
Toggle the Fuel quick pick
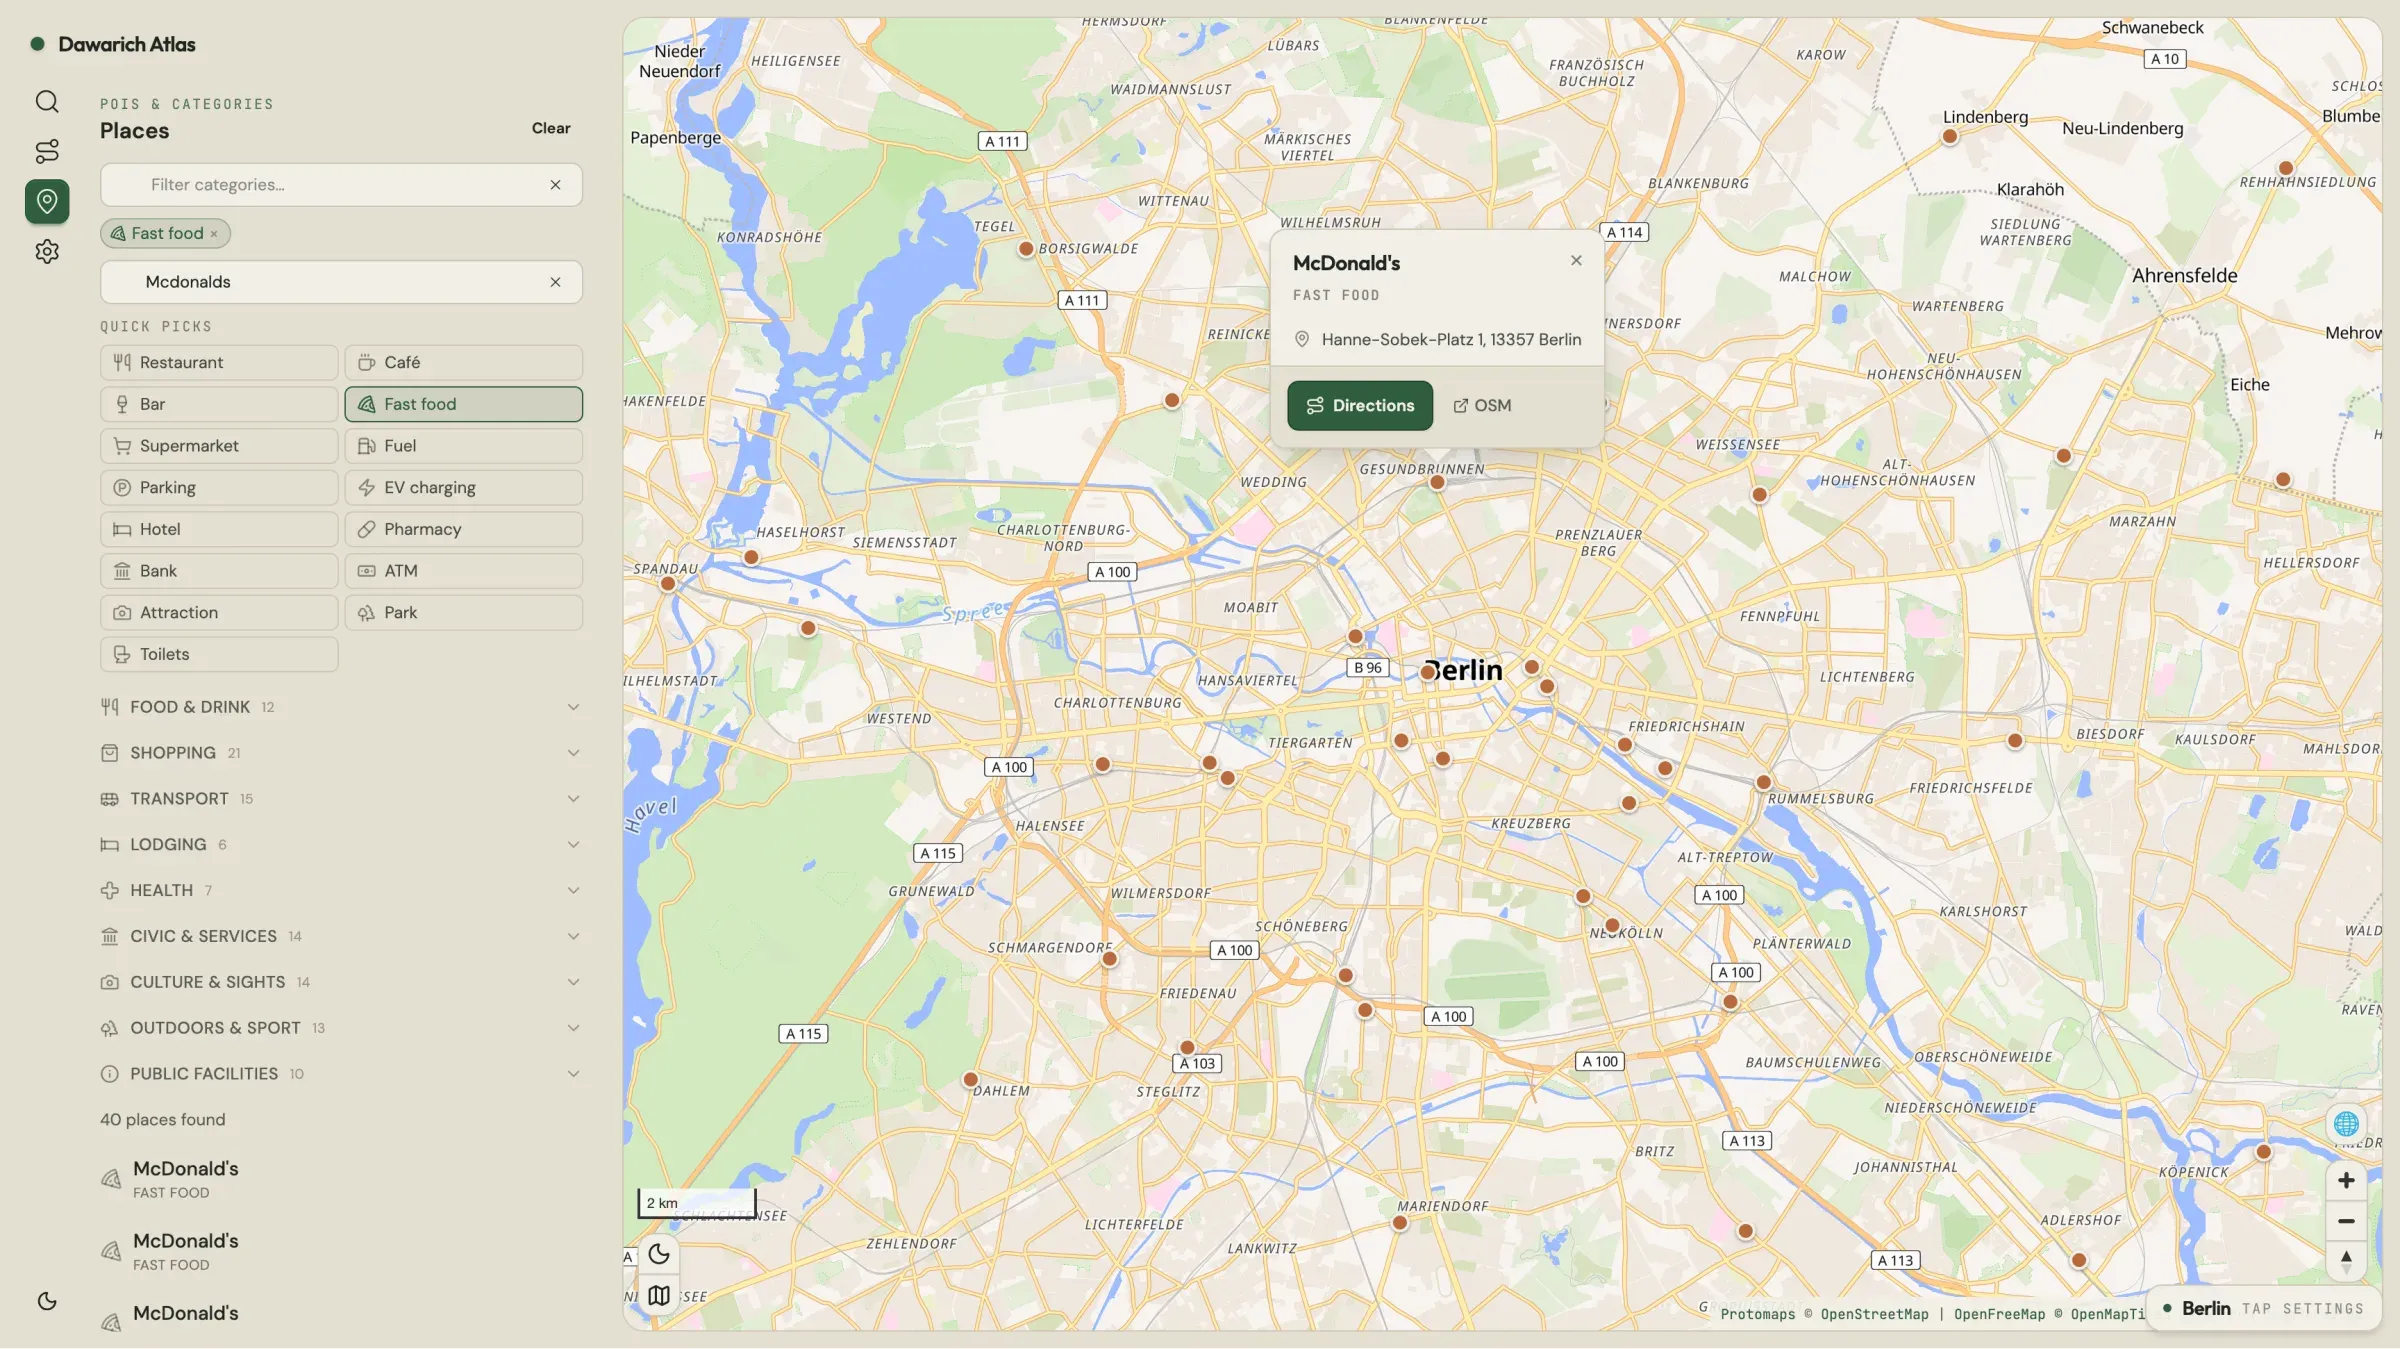point(463,446)
